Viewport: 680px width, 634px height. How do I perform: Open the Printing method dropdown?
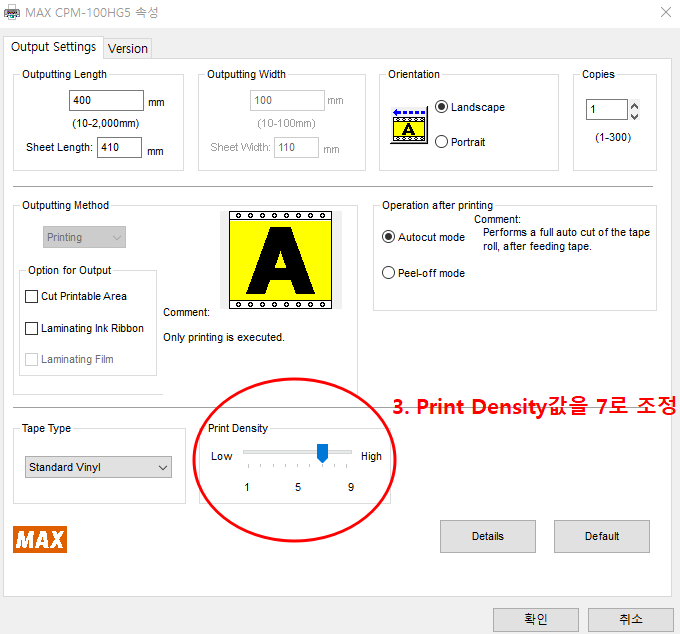pyautogui.click(x=84, y=237)
